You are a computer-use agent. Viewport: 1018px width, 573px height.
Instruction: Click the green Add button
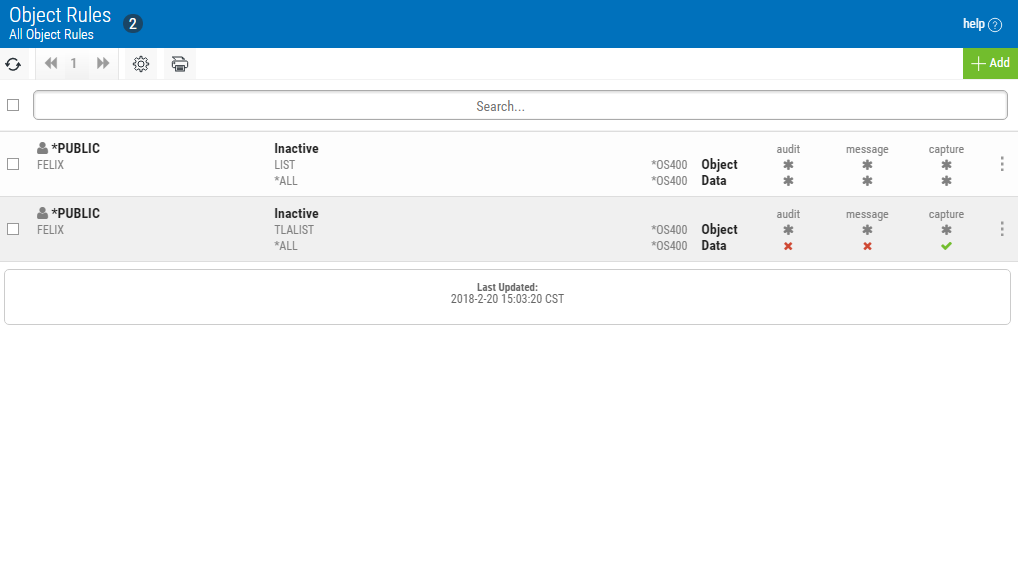990,63
